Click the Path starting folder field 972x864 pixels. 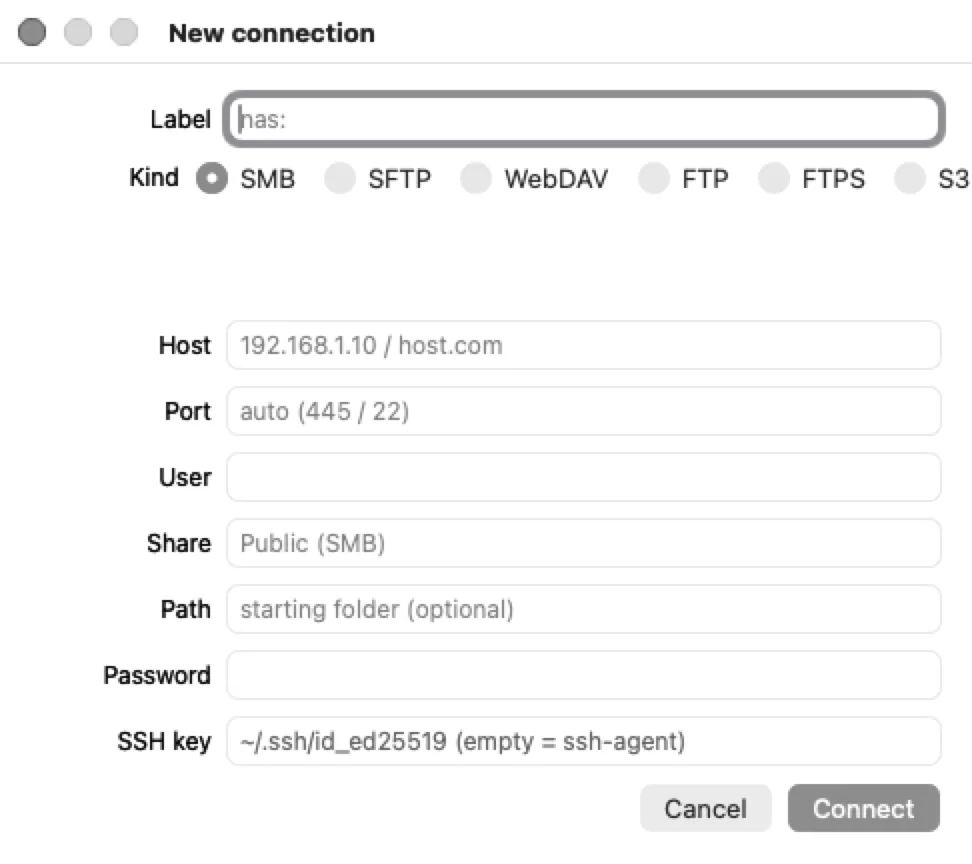pos(583,609)
